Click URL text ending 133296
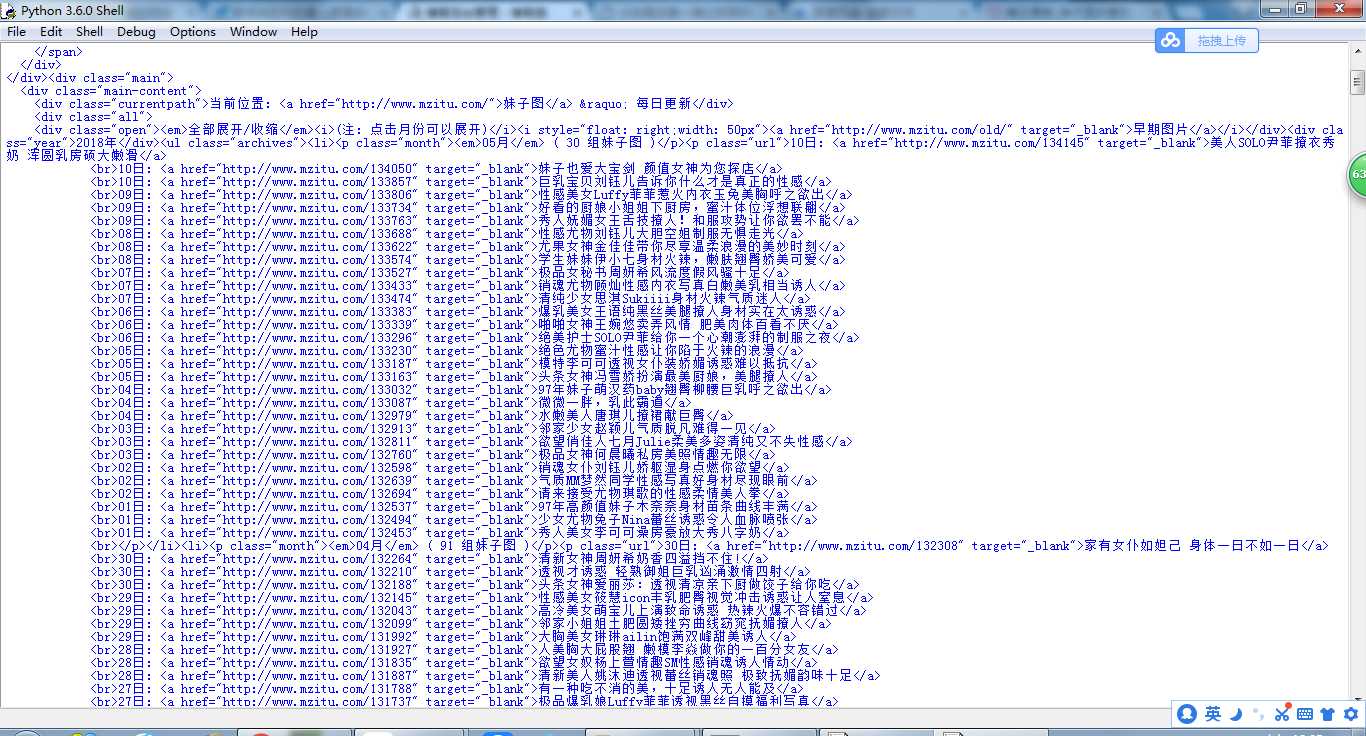The height and width of the screenshot is (736, 1366). tap(317, 338)
